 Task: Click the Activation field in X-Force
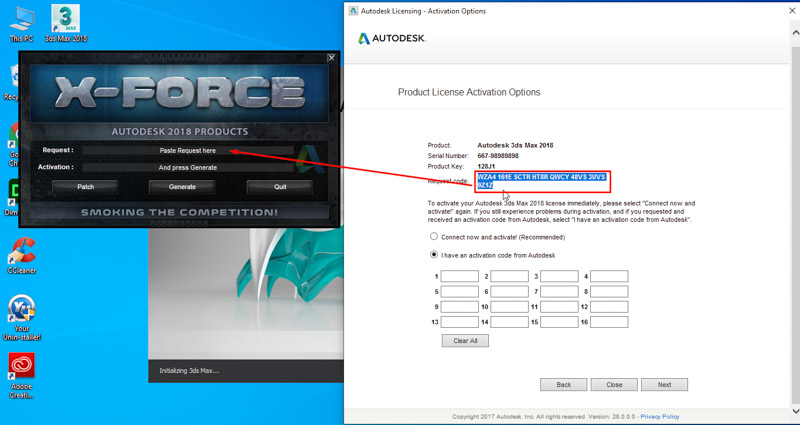pyautogui.click(x=188, y=167)
